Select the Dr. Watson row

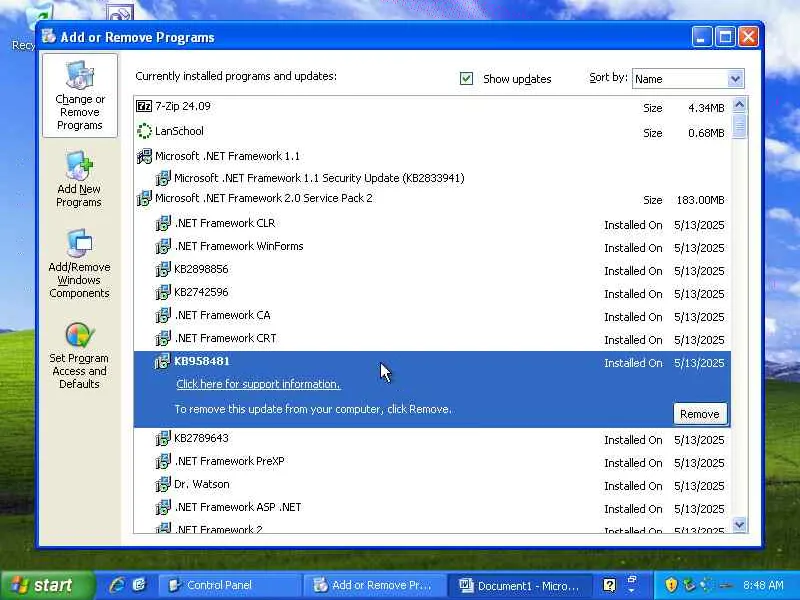(x=432, y=485)
